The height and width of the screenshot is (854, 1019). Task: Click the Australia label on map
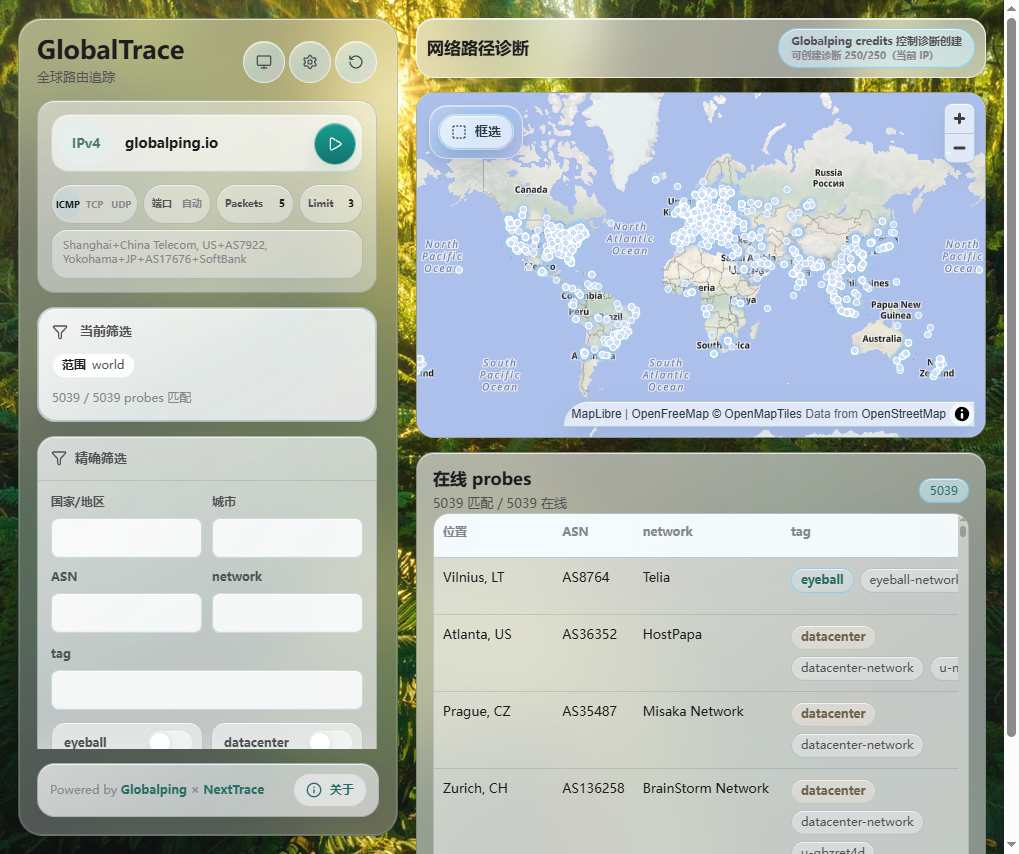pyautogui.click(x=881, y=339)
